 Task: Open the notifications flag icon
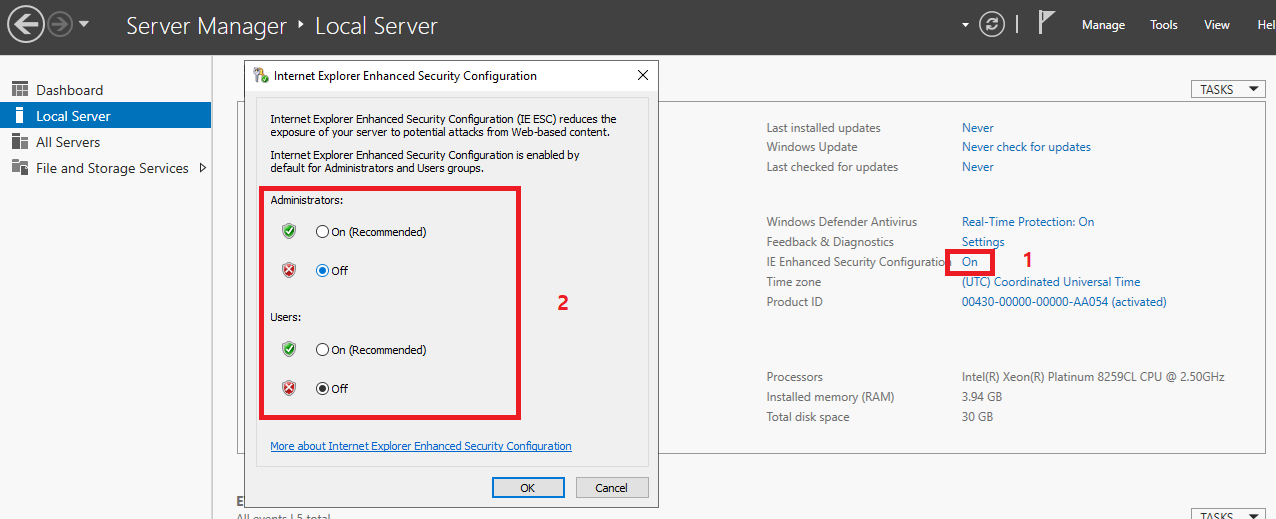[1046, 23]
